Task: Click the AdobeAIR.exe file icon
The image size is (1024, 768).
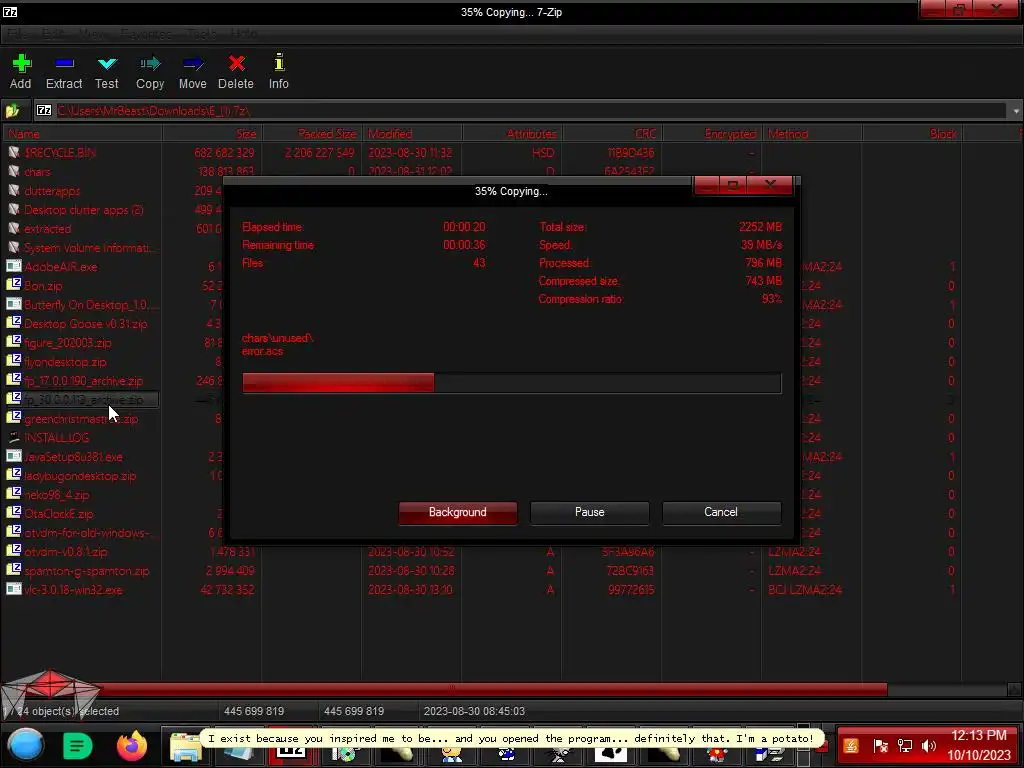Action: 14,266
